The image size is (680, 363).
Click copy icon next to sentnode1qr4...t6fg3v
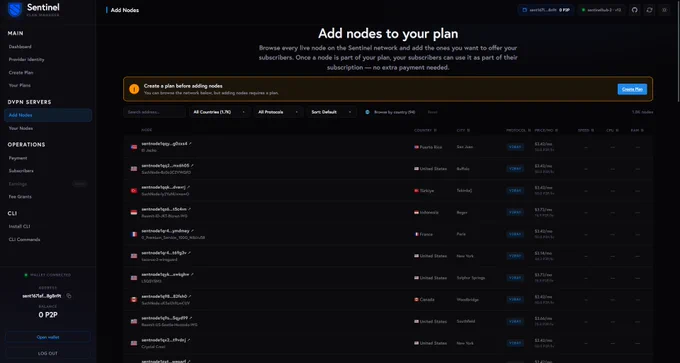tap(190, 252)
